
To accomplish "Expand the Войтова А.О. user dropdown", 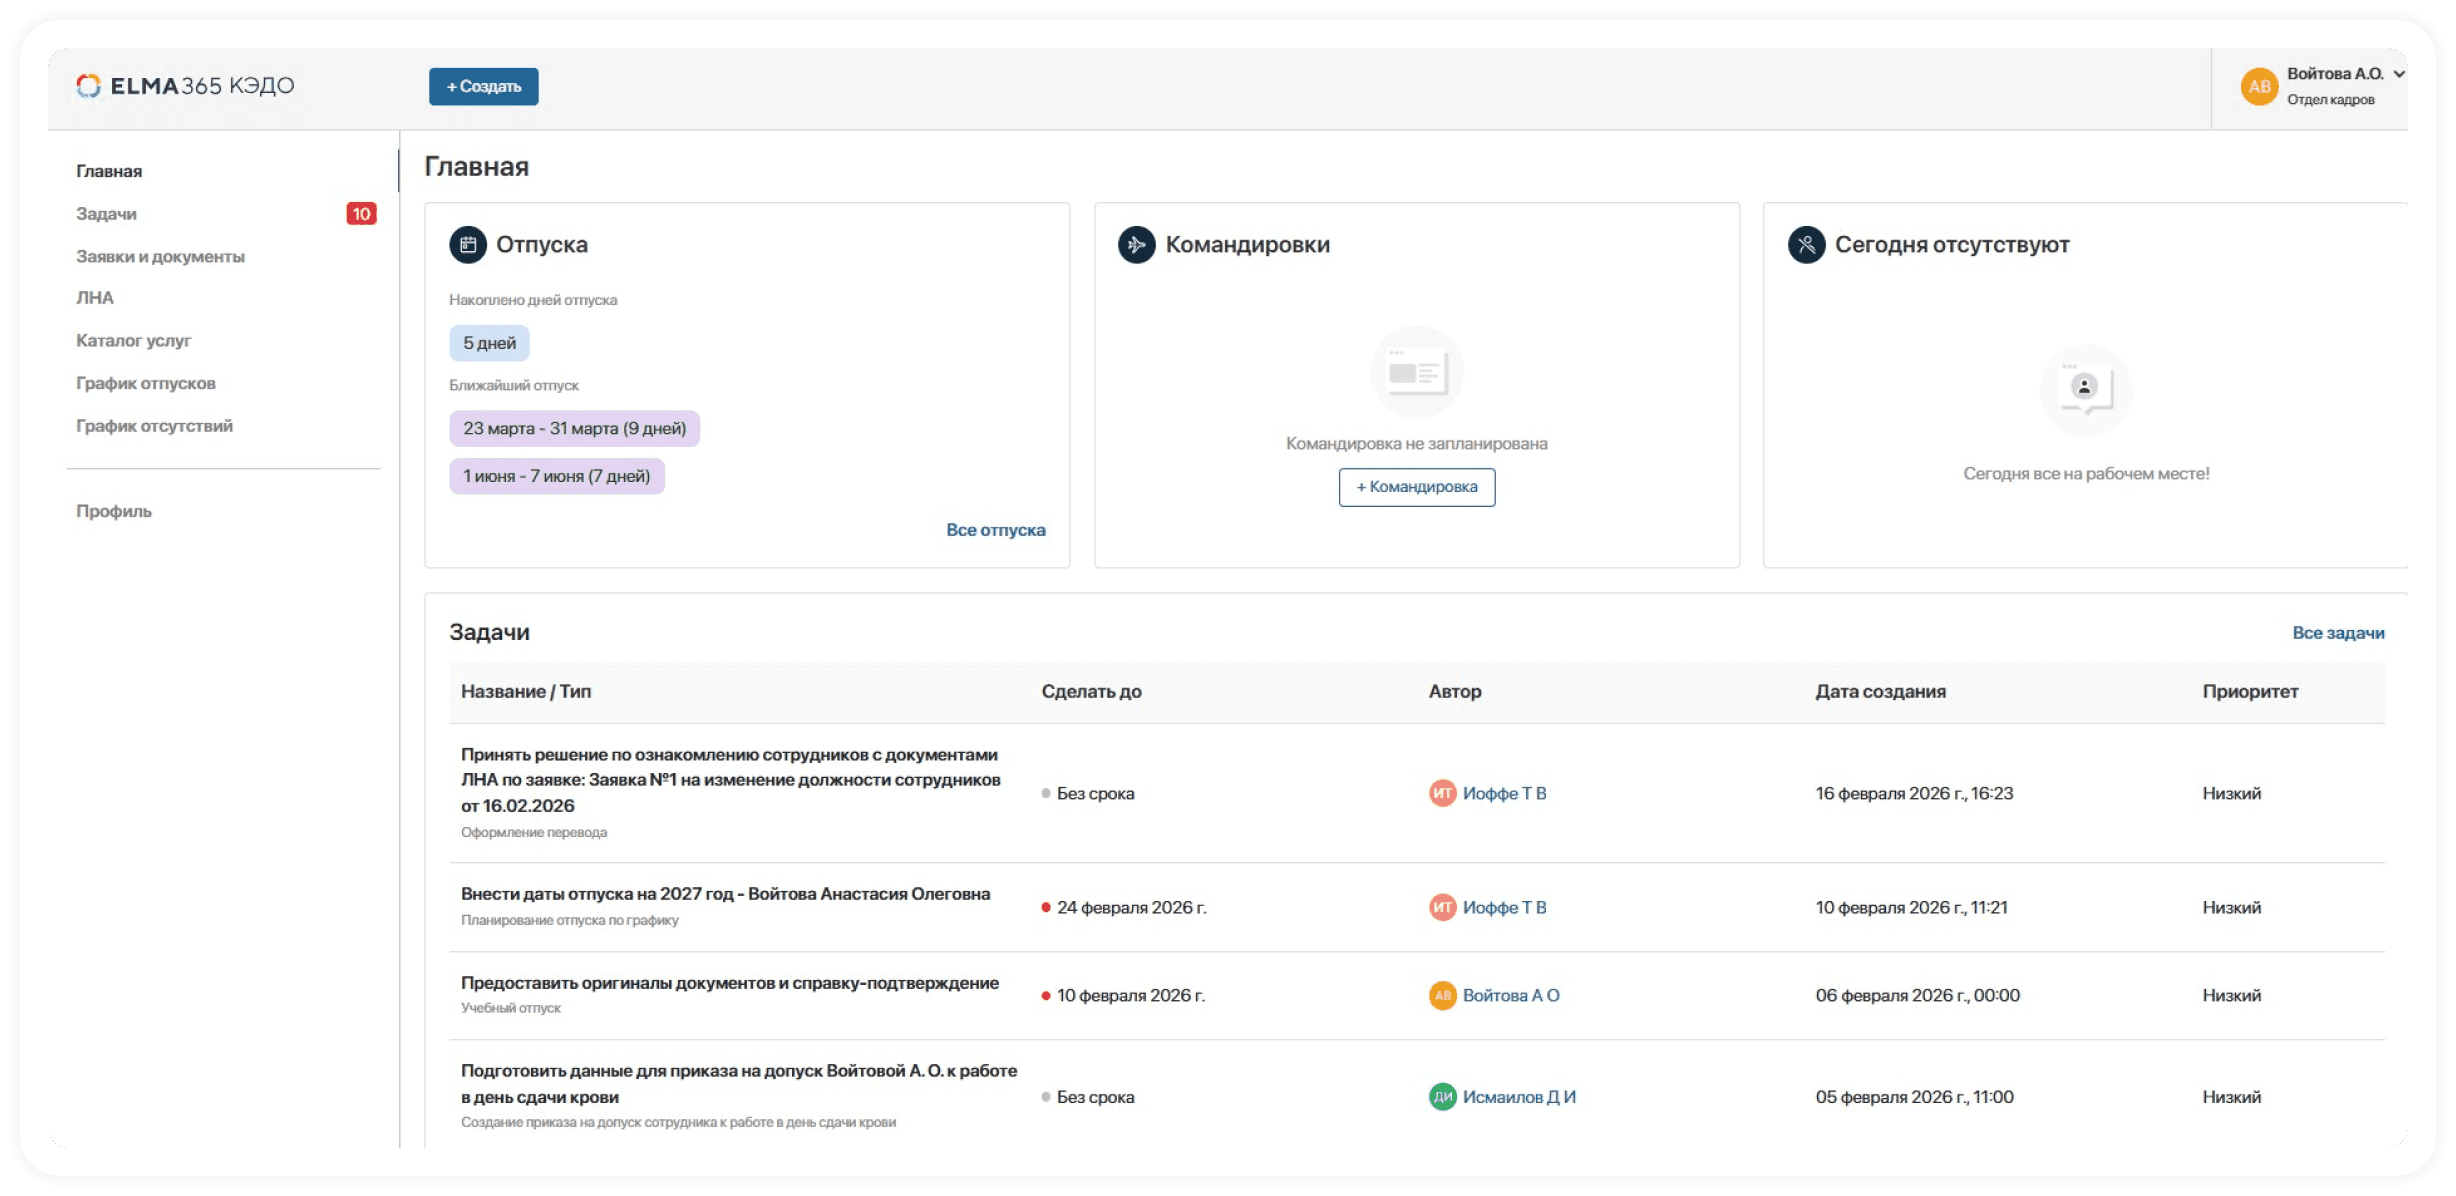I will [2398, 74].
